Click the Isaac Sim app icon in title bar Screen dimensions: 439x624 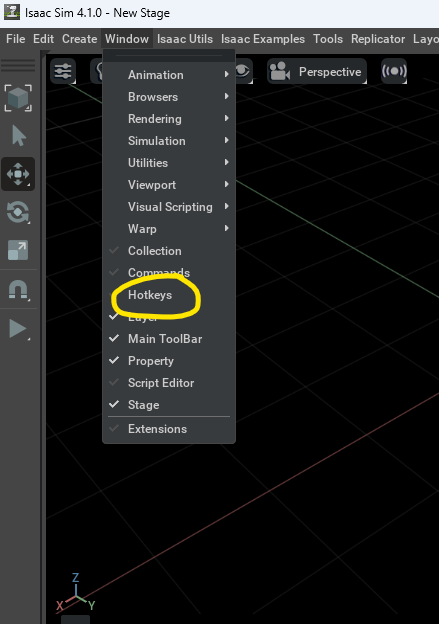click(x=12, y=12)
